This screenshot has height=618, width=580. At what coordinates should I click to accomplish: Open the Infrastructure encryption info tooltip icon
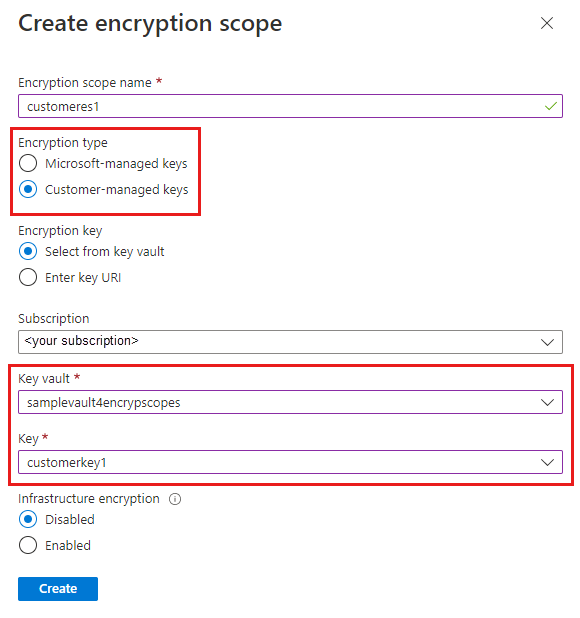175,499
